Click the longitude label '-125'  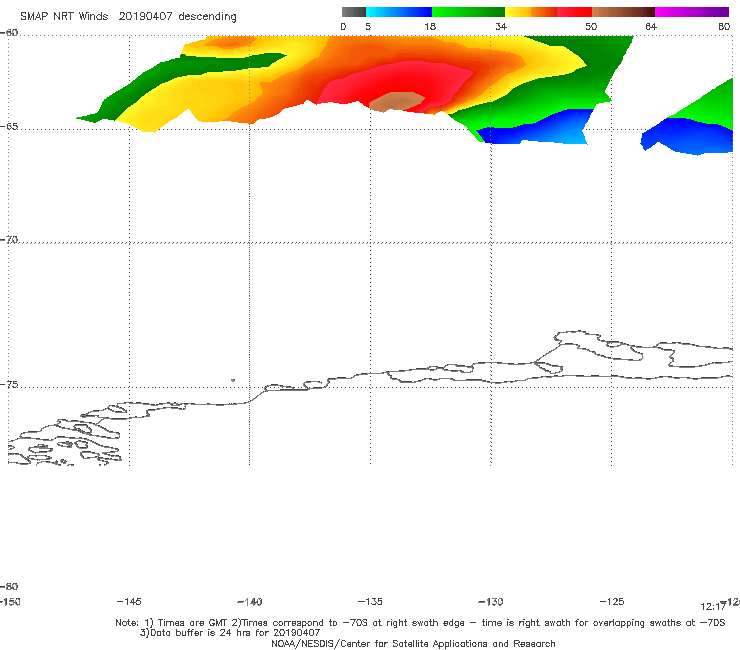[612, 601]
